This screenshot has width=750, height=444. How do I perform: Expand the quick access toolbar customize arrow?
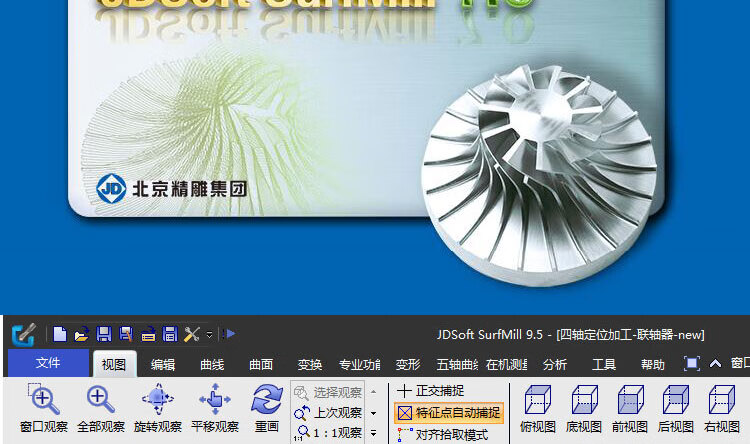[x=209, y=334]
